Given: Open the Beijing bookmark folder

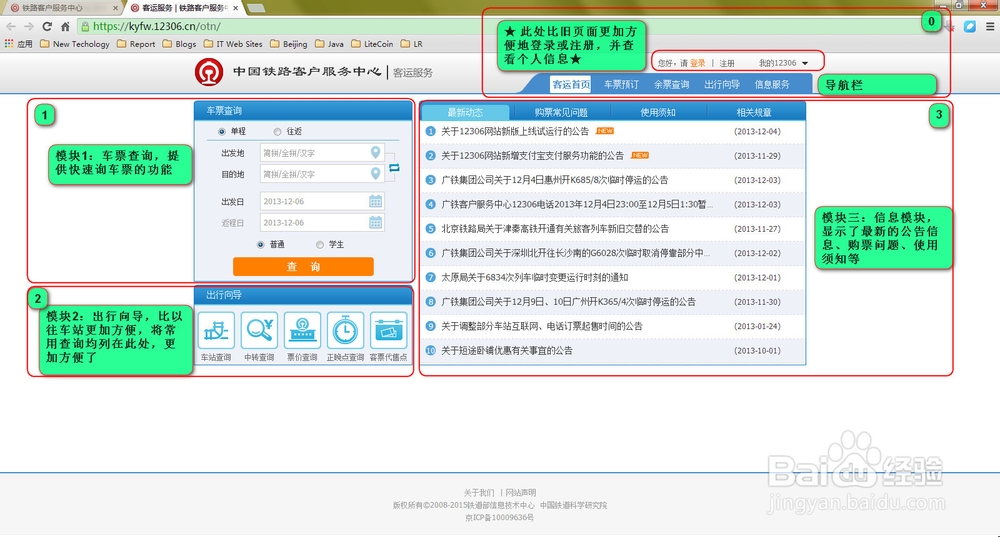Looking at the screenshot, I should tap(288, 44).
